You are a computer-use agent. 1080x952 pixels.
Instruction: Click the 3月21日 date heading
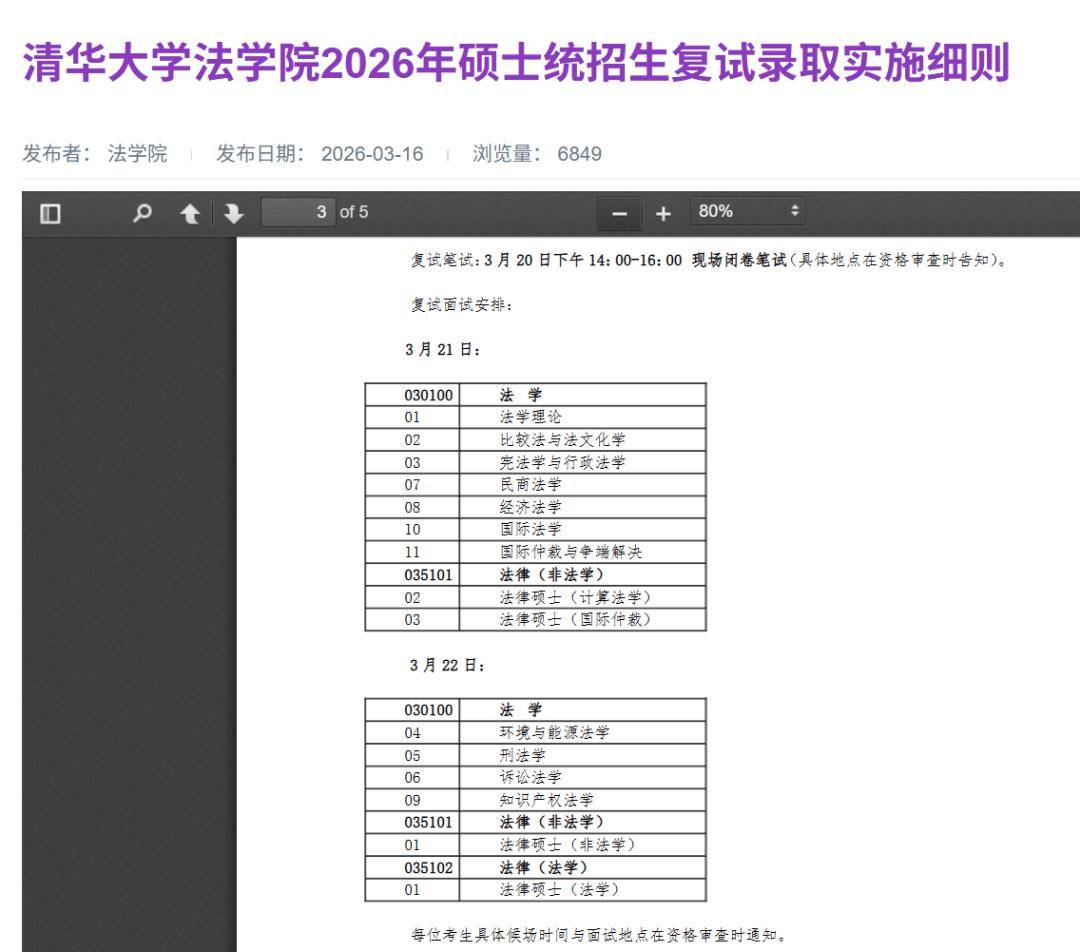pyautogui.click(x=442, y=349)
